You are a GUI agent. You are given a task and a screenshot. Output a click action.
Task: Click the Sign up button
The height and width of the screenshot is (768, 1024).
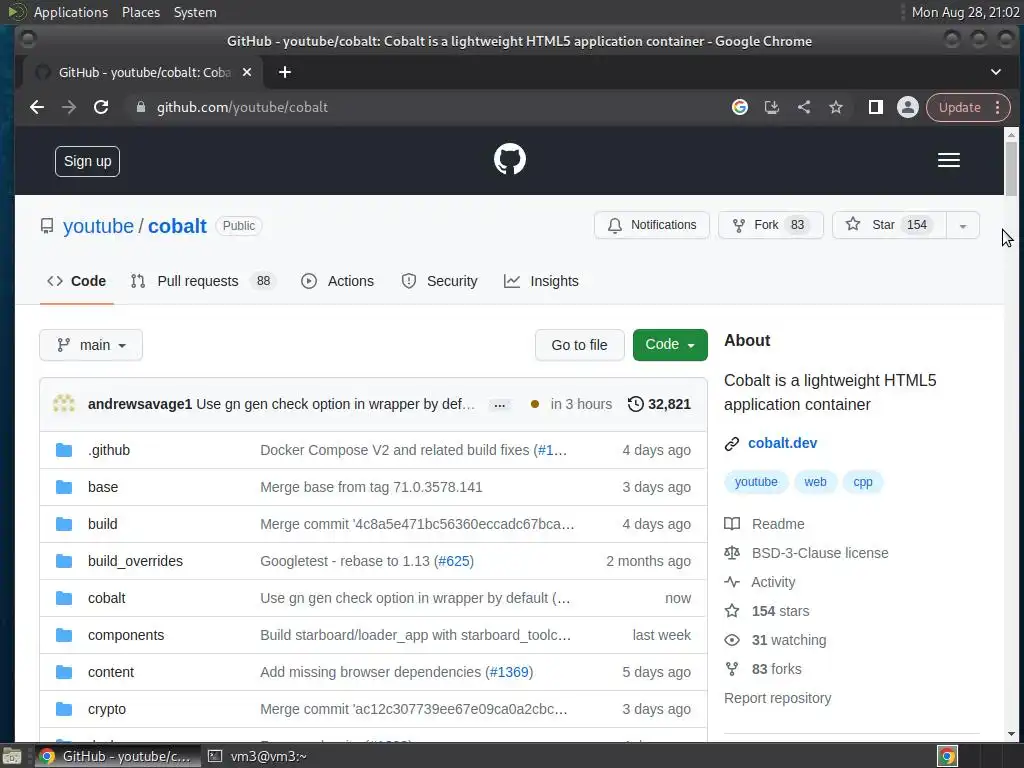(88, 161)
